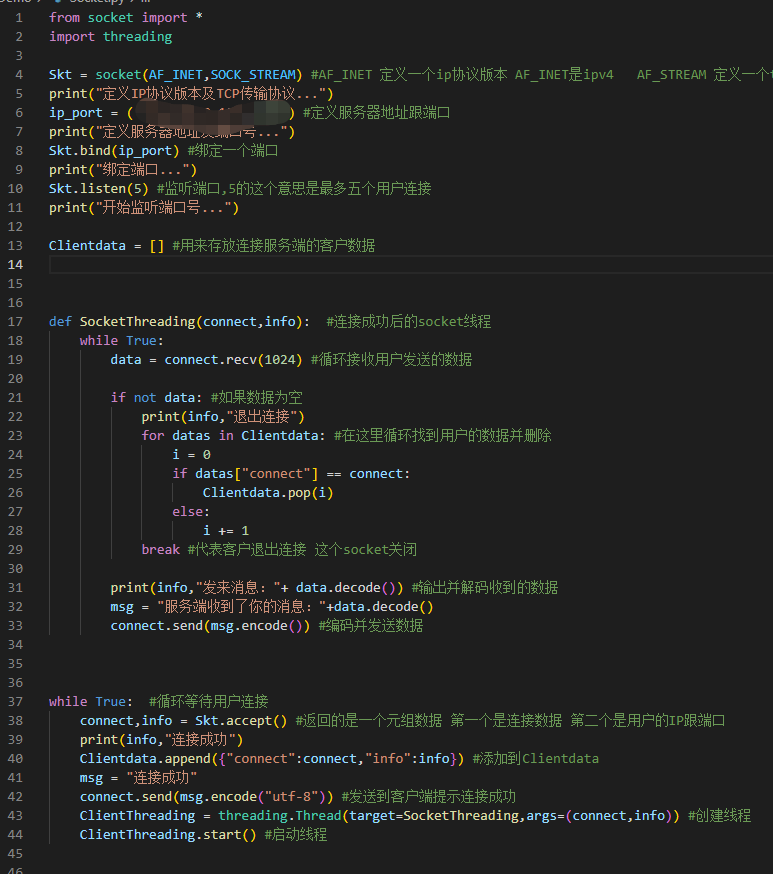Click "import threading" on line 2
Image resolution: width=773 pixels, height=874 pixels.
coord(110,37)
